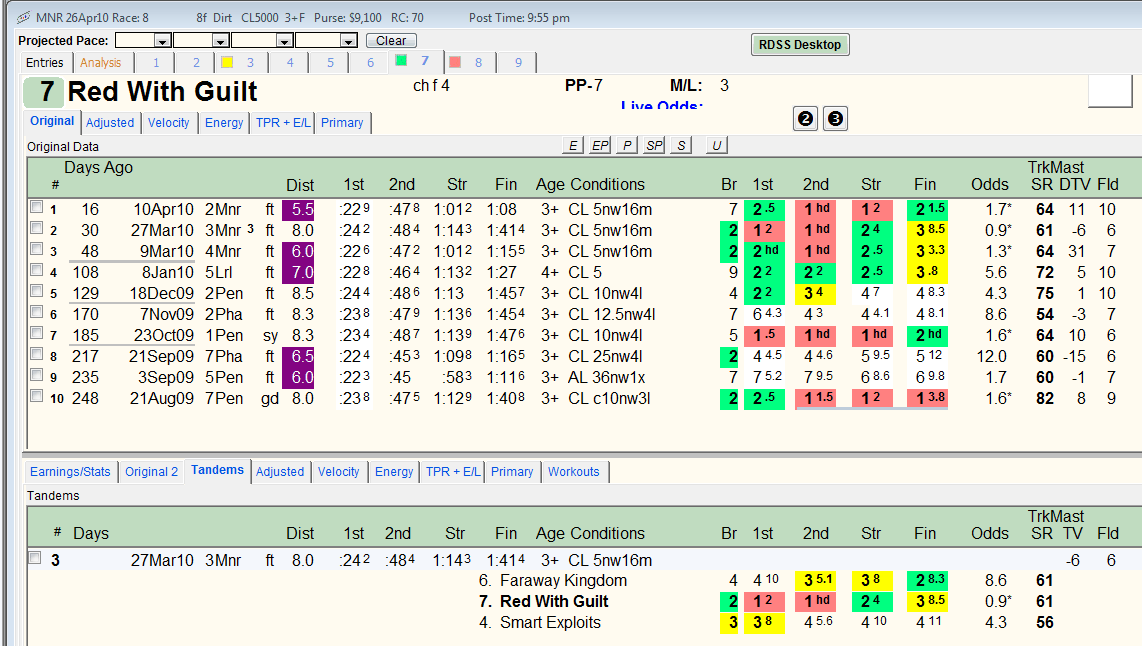Click the TrkMast SR column header, upper table
This screenshot has height=646, width=1142.
[1041, 184]
